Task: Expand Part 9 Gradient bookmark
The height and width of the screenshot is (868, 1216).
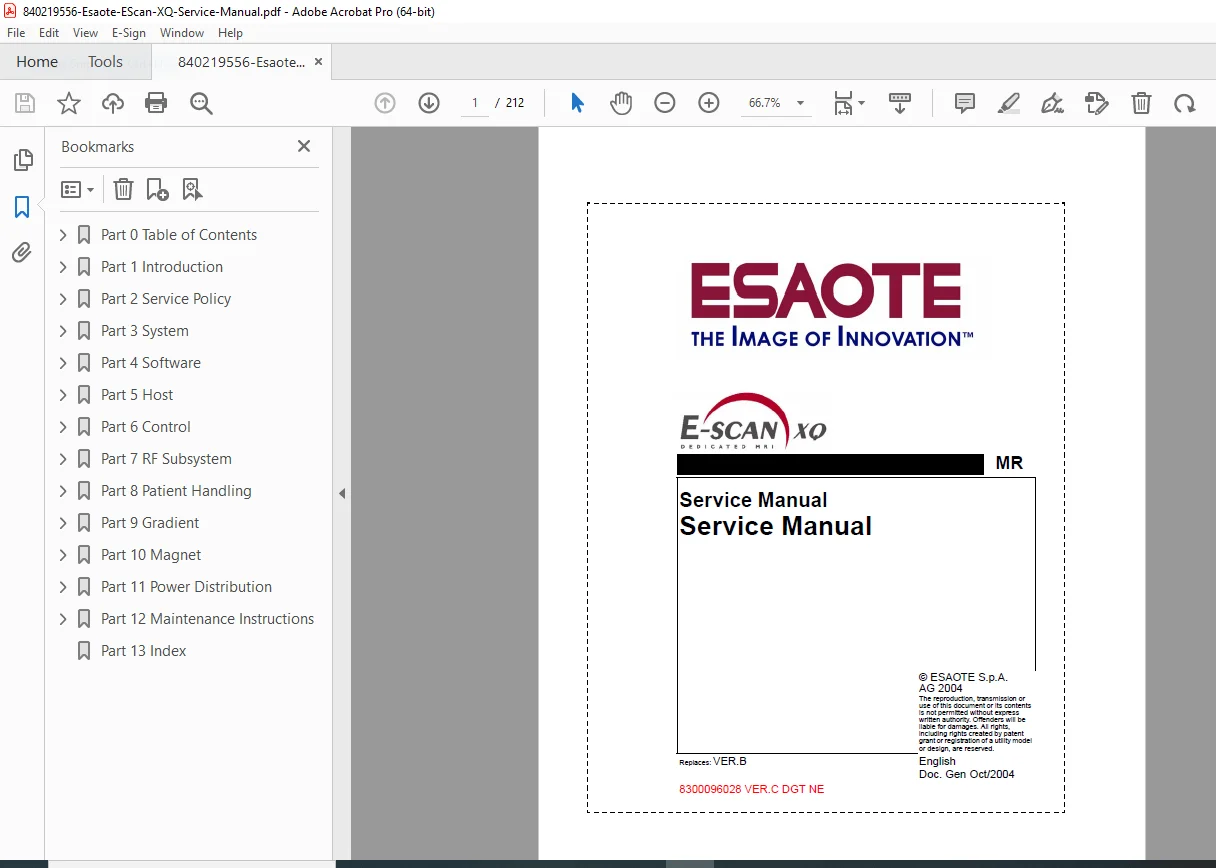Action: pyautogui.click(x=63, y=523)
